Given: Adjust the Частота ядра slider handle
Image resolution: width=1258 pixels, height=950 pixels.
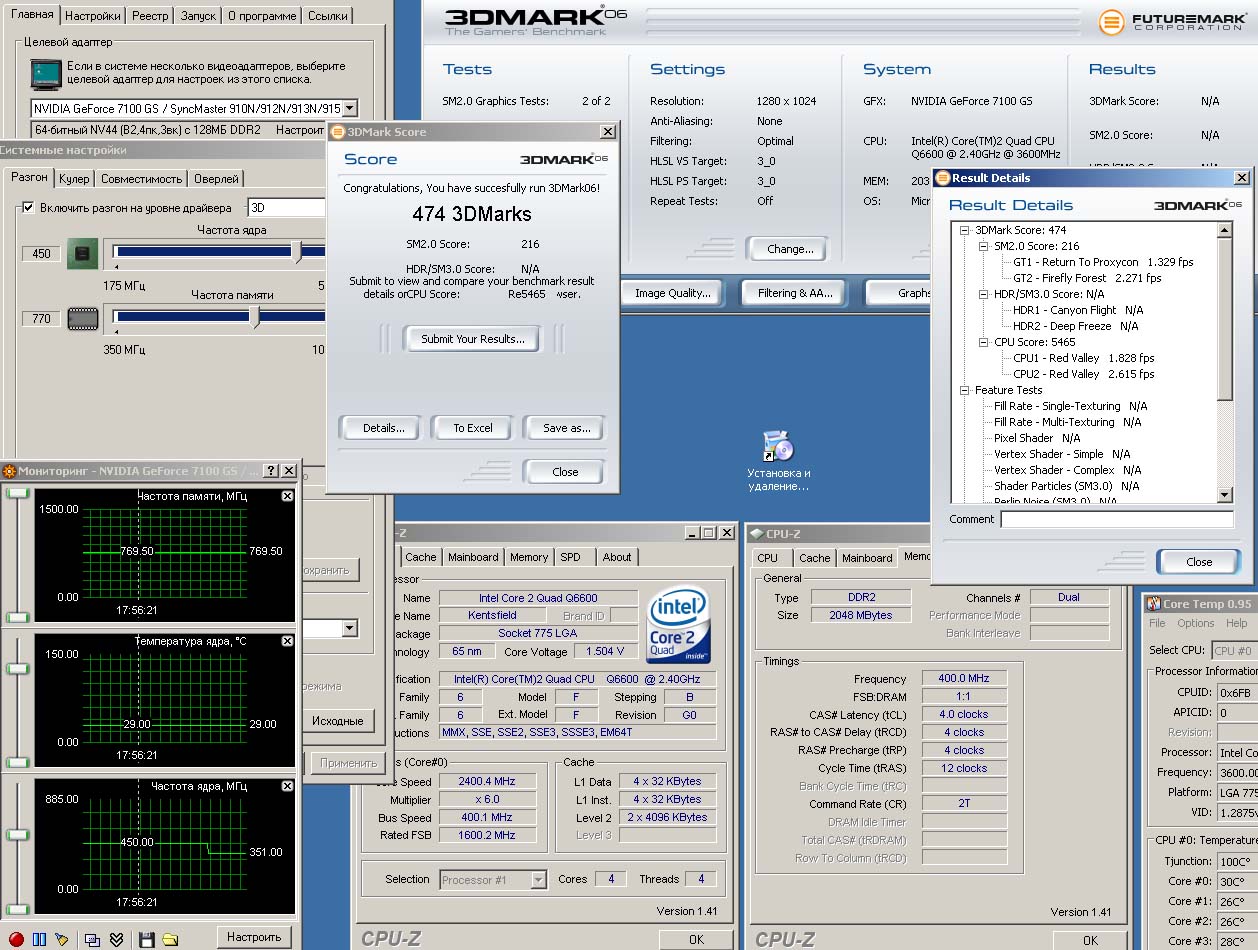Looking at the screenshot, I should pyautogui.click(x=297, y=252).
